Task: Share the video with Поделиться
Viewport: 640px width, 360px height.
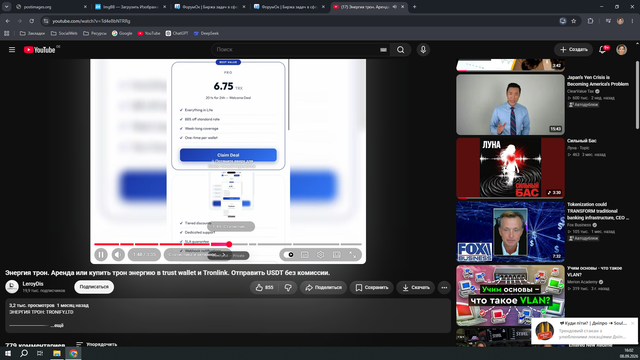Action: (x=324, y=287)
